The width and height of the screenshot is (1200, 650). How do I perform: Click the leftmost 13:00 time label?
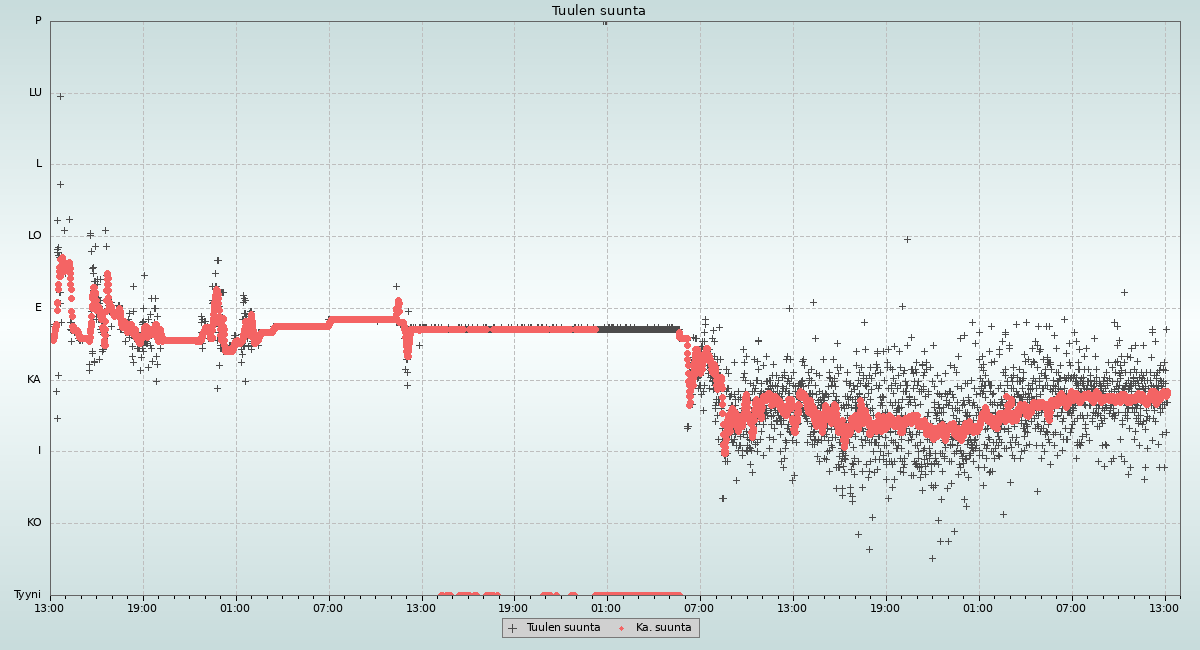(x=49, y=608)
